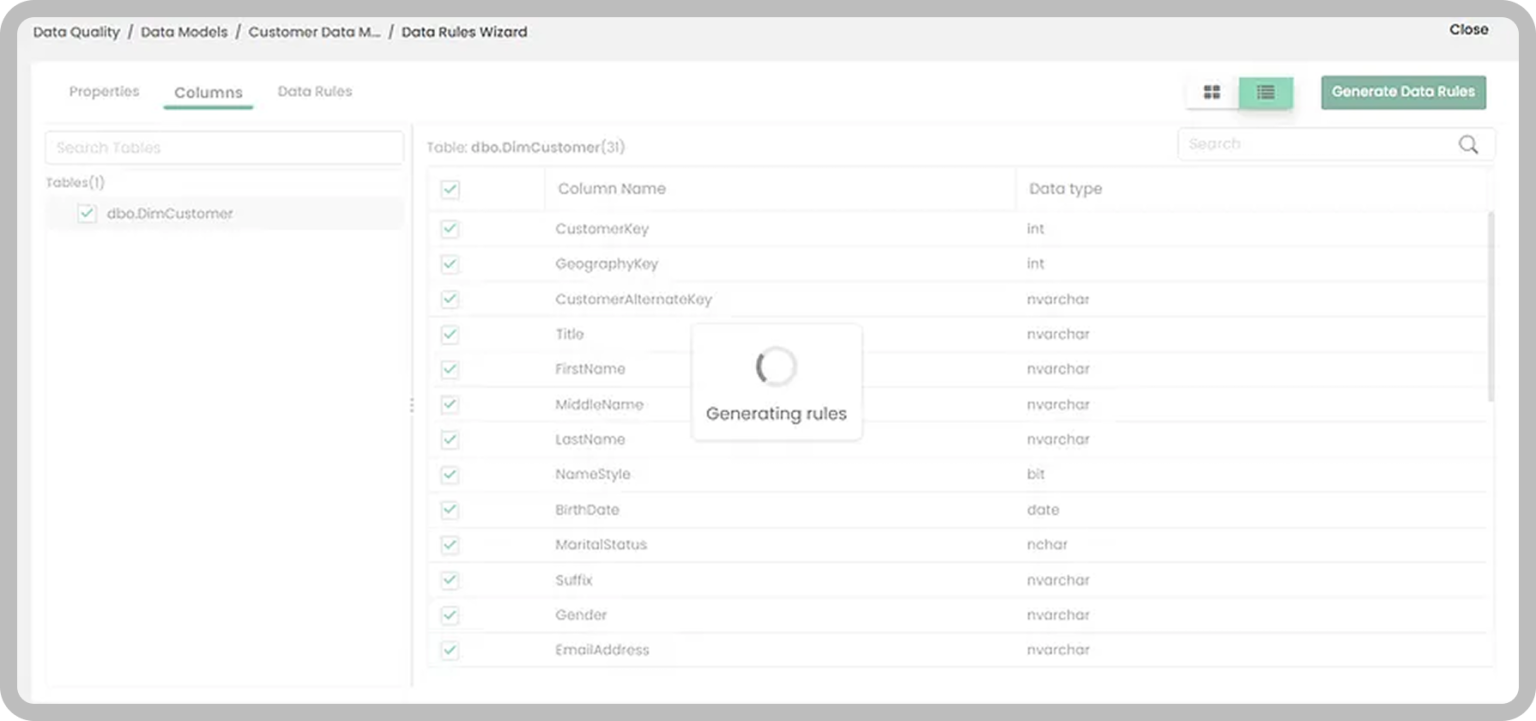Click the columns list vertical scrollbar

(1490, 305)
